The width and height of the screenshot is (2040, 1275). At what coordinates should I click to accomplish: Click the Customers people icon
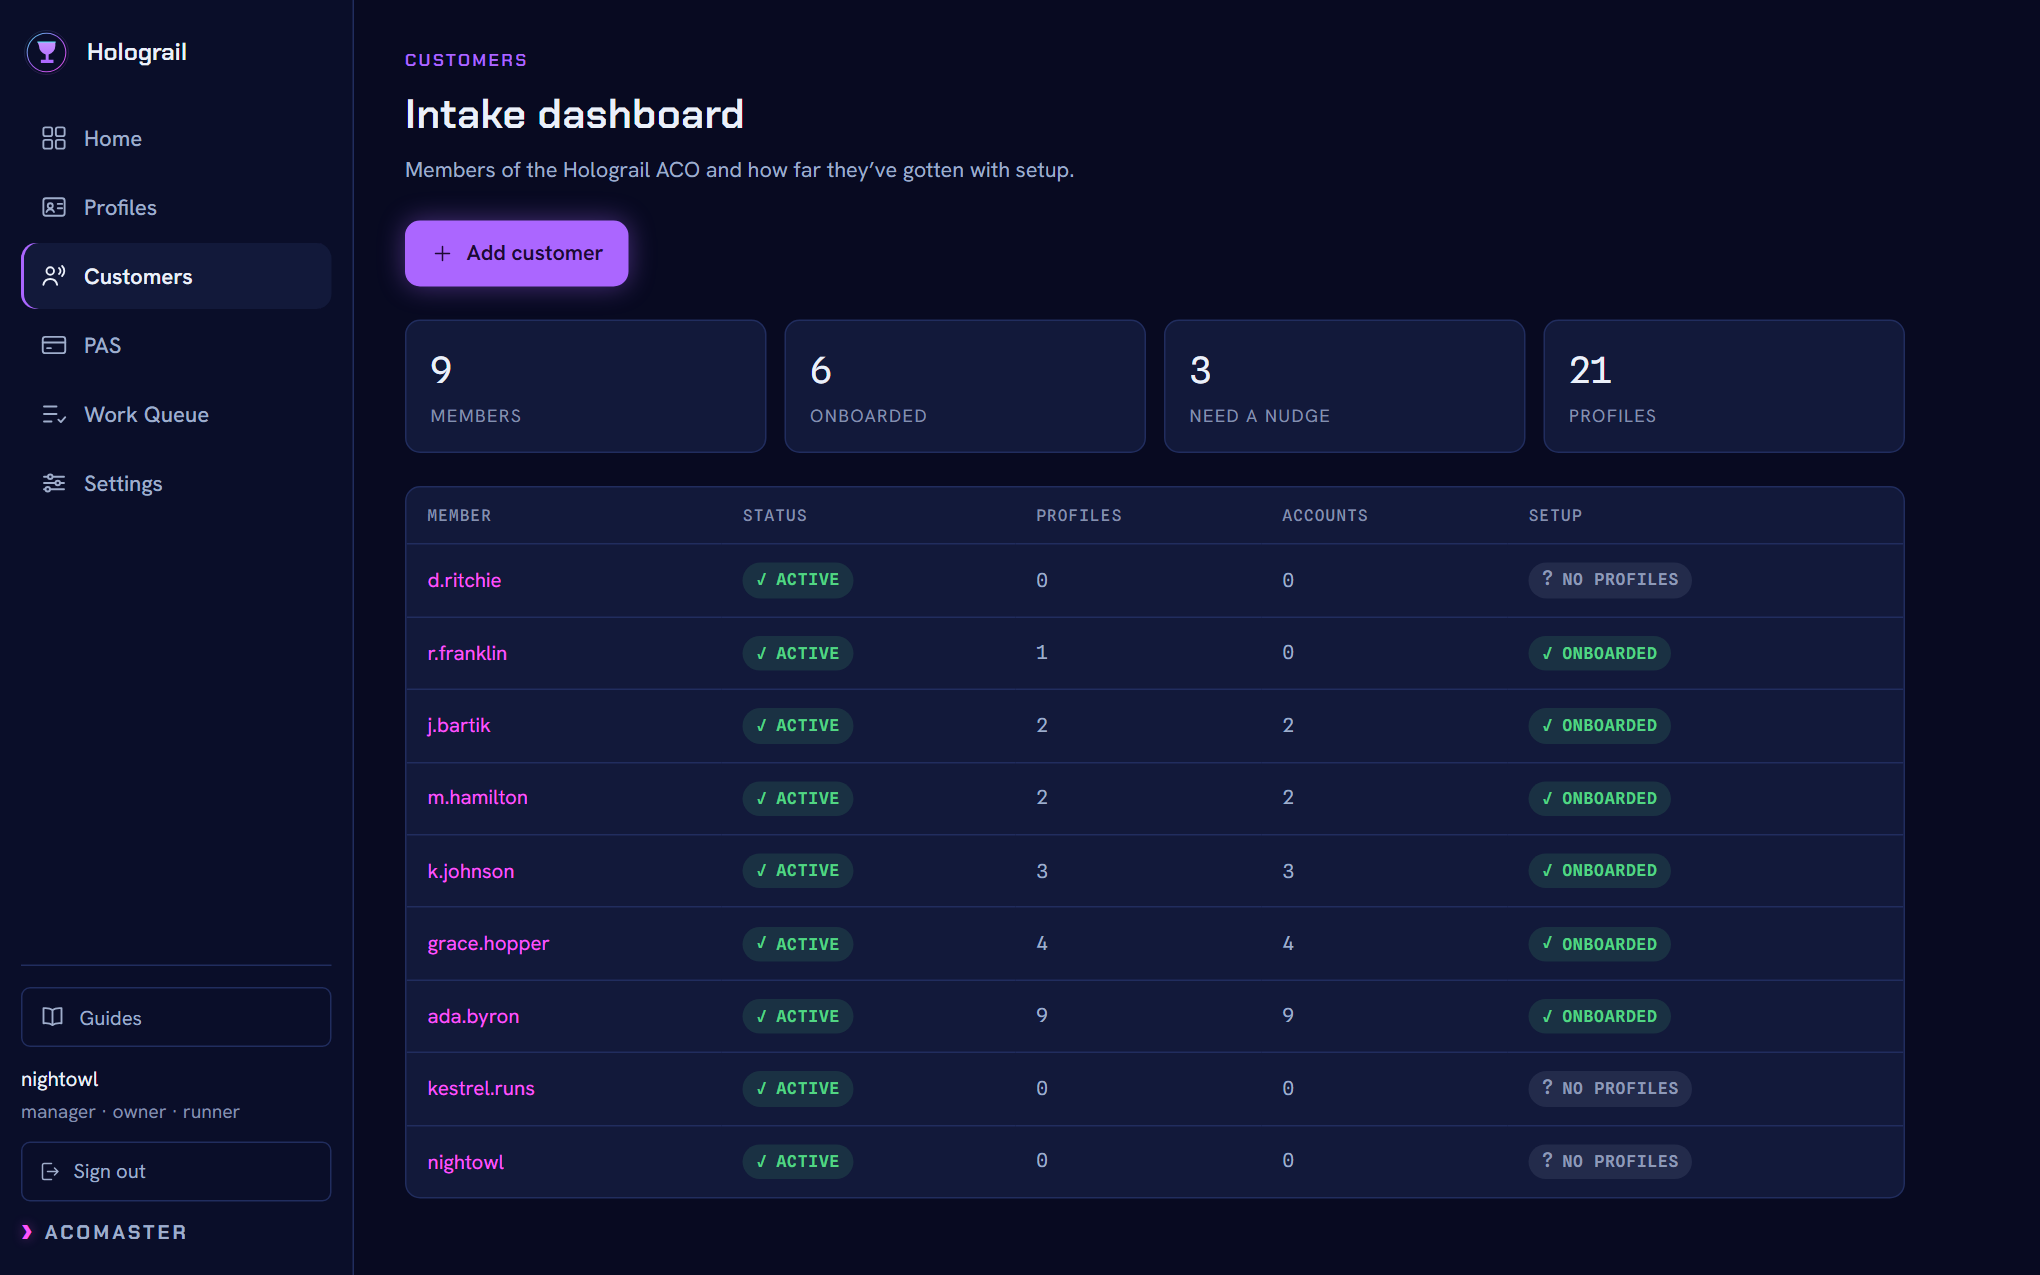coord(54,276)
